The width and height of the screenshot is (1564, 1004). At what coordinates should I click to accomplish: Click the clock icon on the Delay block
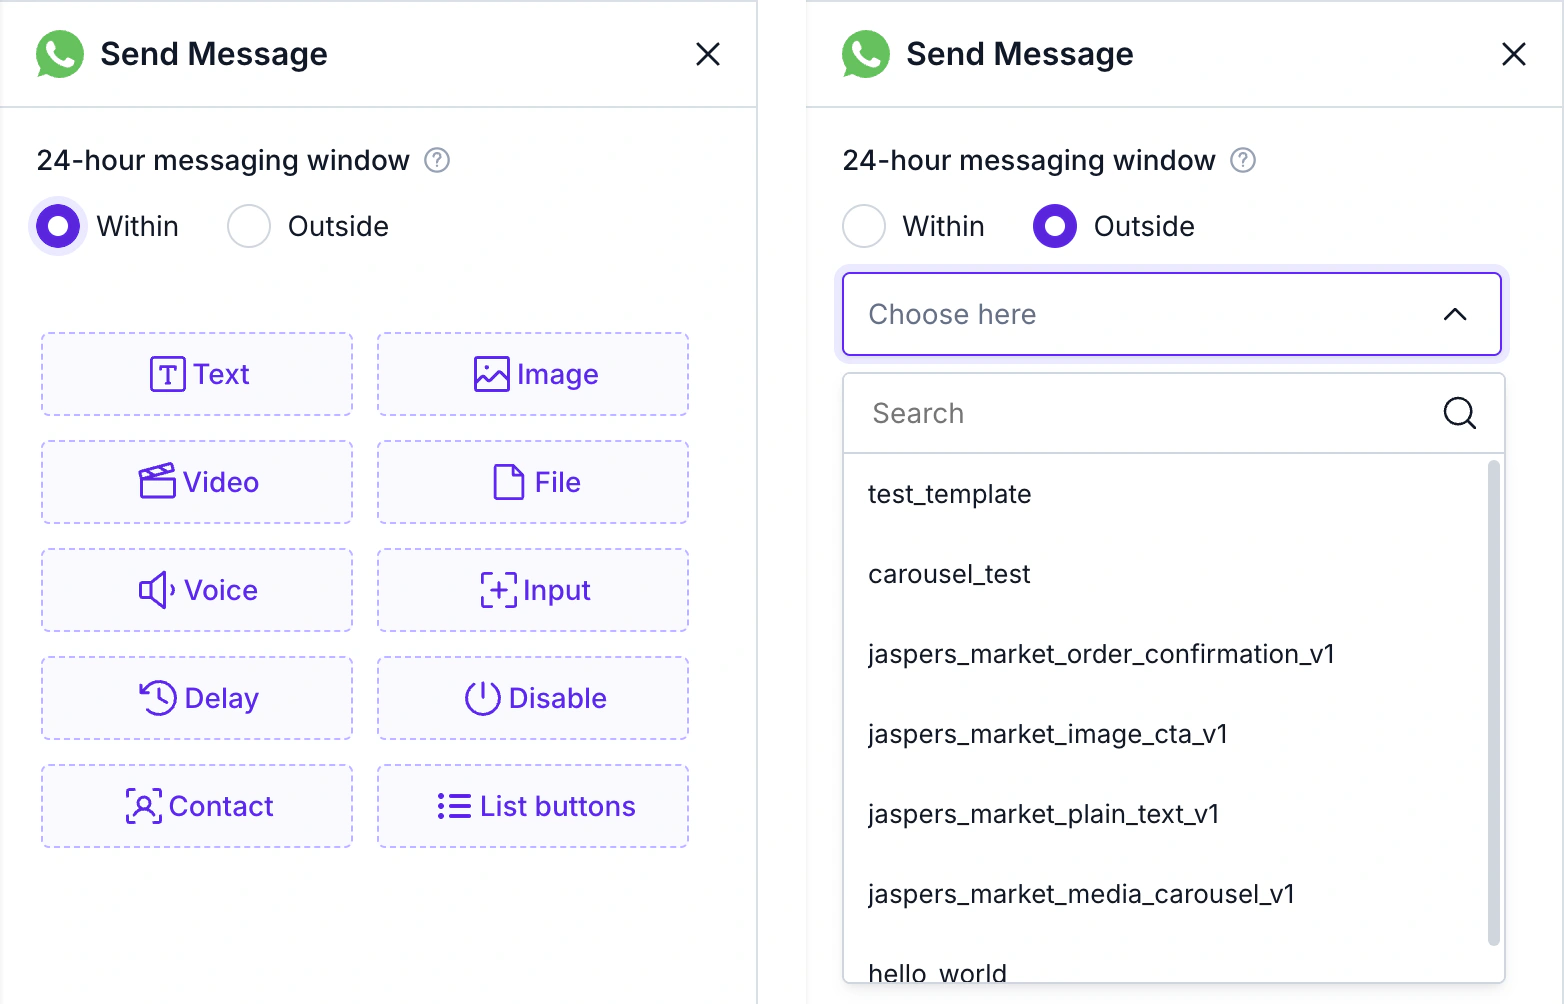point(158,698)
